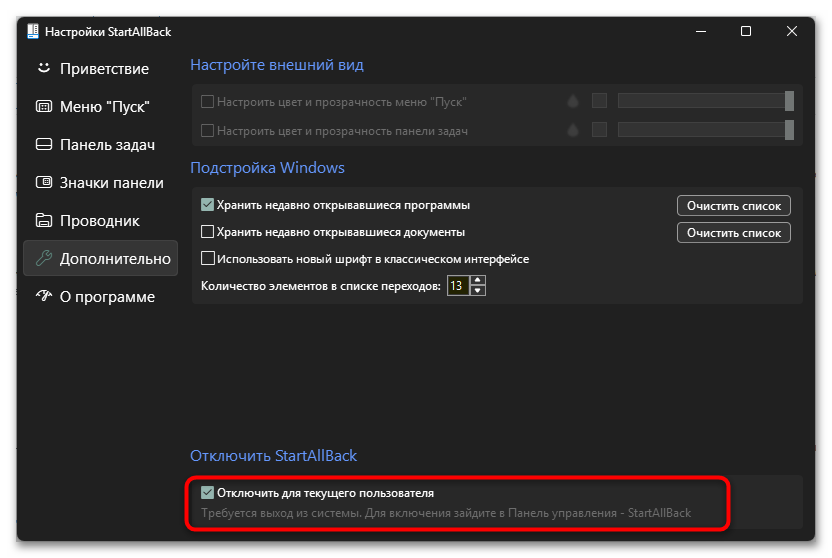Click the jump list items count field
Image resolution: width=832 pixels, height=558 pixels.
(458, 286)
